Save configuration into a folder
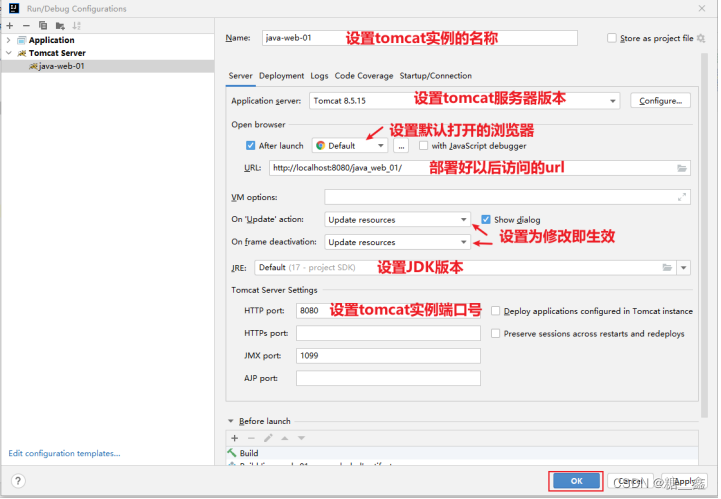Viewport: 721px width, 499px height. coord(60,26)
